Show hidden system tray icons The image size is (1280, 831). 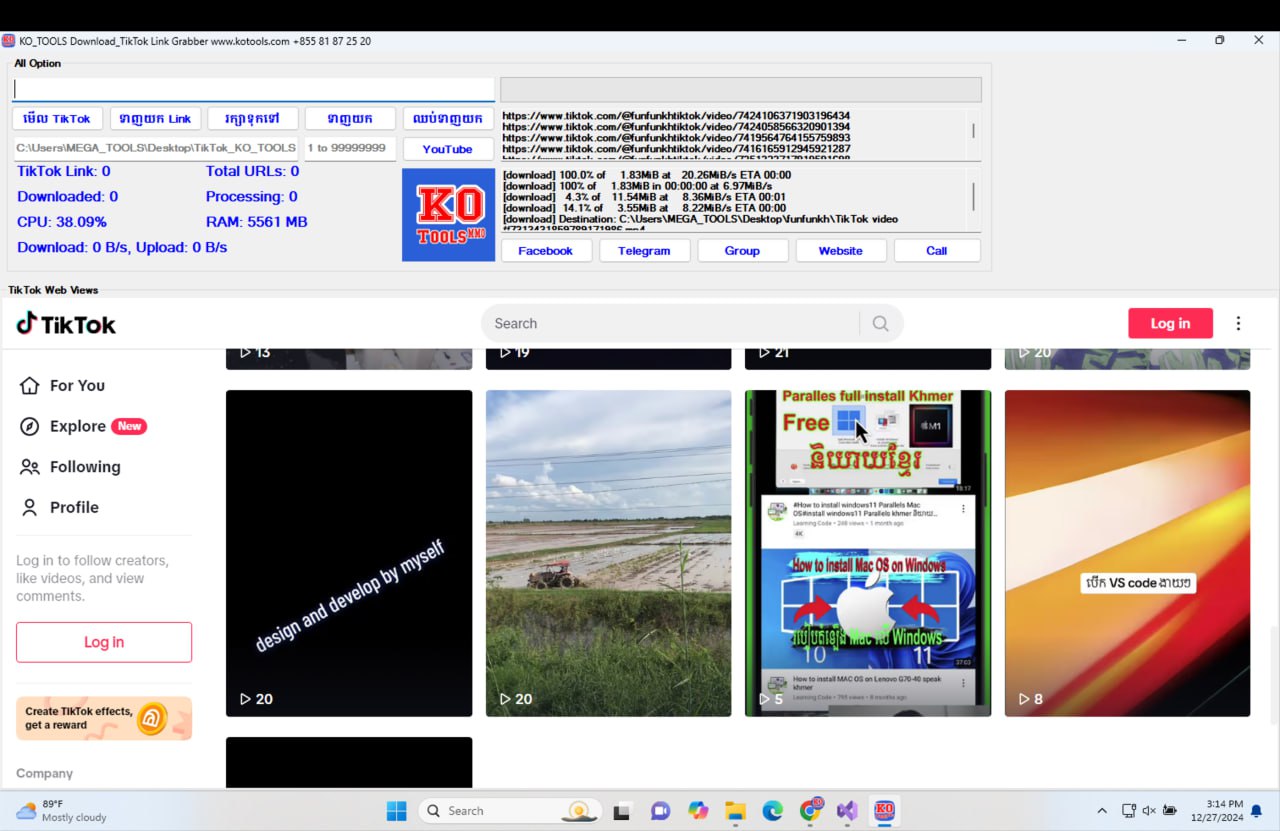1102,811
